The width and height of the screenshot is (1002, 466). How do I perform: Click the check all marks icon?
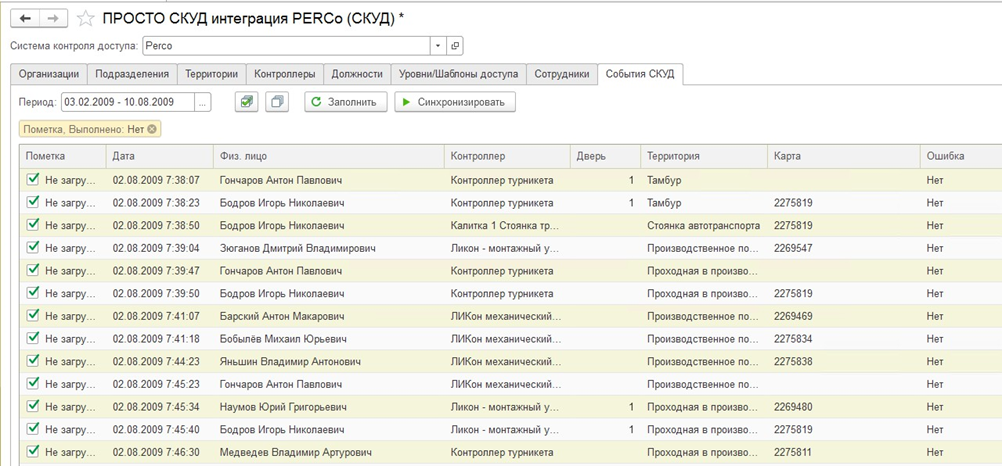[246, 101]
